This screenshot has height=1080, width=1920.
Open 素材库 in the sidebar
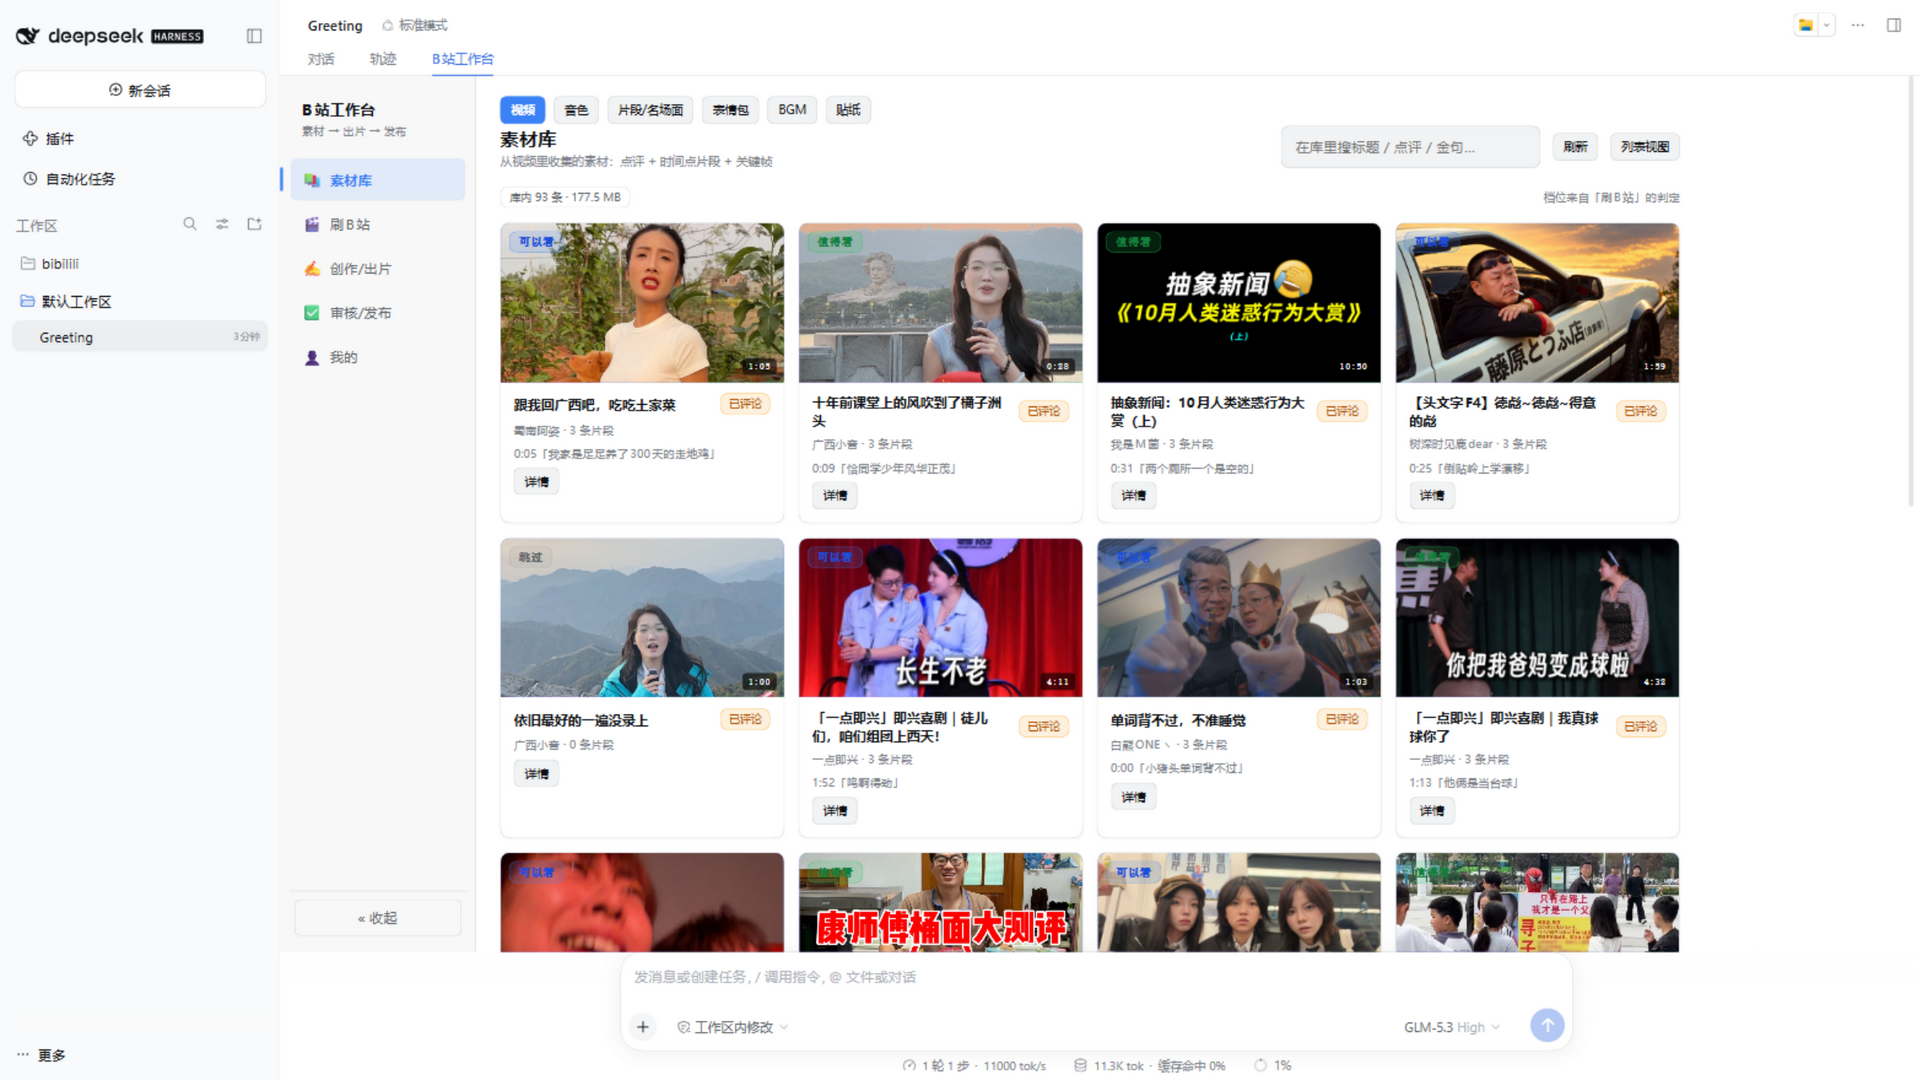coord(378,180)
